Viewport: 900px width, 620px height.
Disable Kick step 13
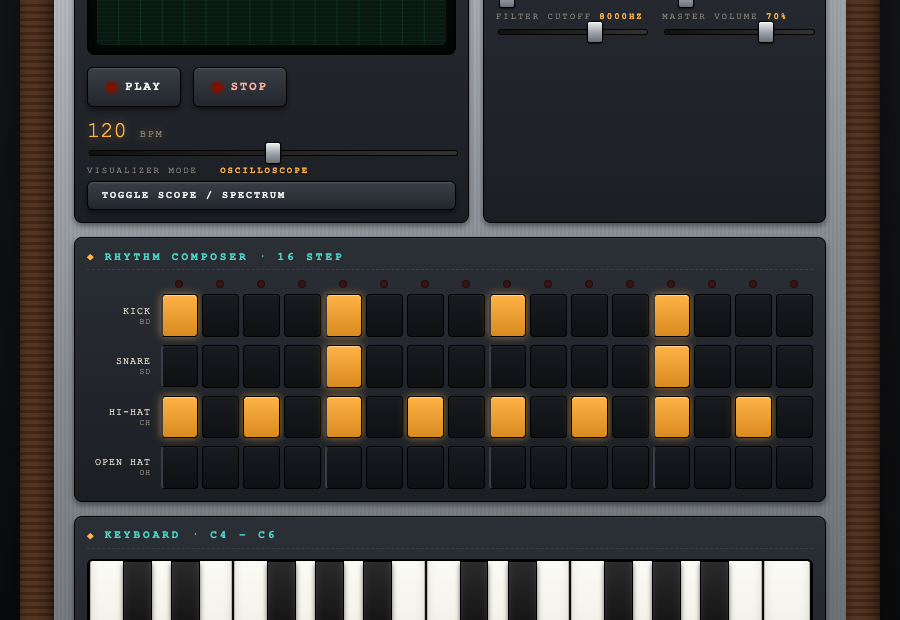coord(672,315)
